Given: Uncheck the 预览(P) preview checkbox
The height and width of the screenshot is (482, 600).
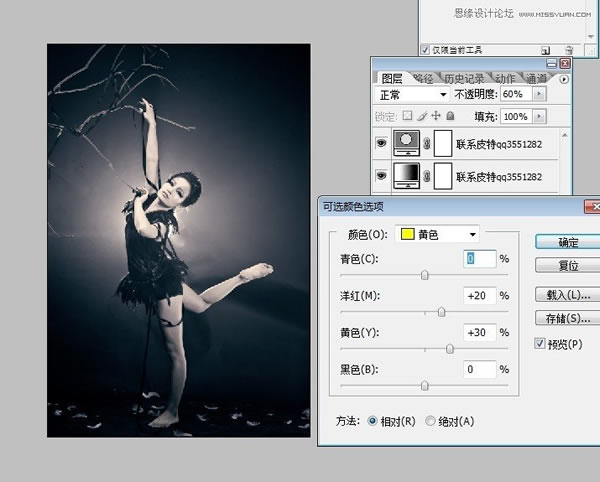Looking at the screenshot, I should click(x=540, y=344).
